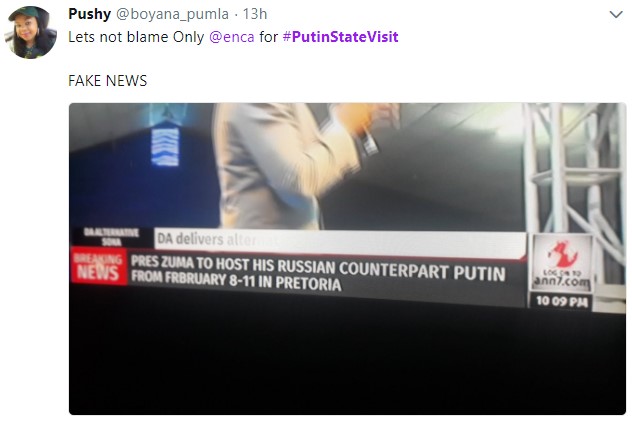The width and height of the screenshot is (632, 421).
Task: Follow the @enca mention link
Action: (x=232, y=37)
